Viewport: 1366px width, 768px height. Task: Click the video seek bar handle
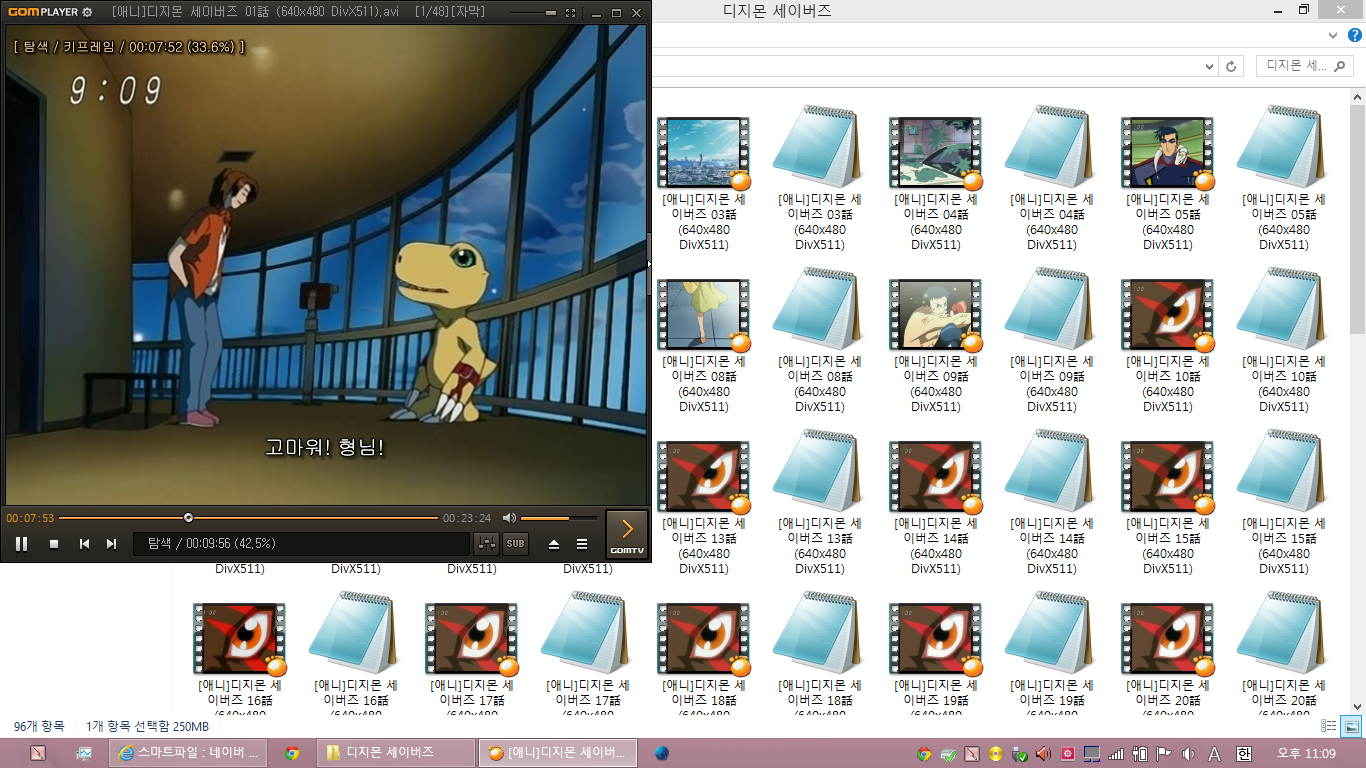(x=188, y=518)
